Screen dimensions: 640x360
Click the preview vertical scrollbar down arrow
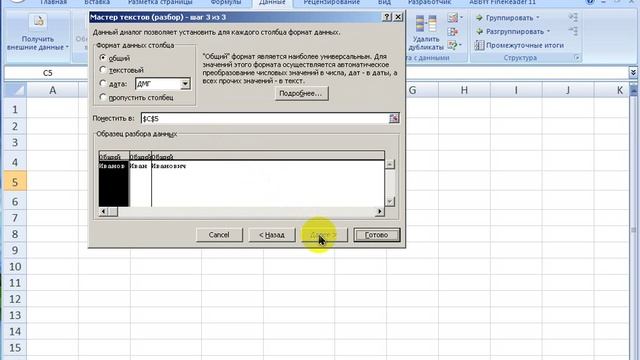pos(390,202)
